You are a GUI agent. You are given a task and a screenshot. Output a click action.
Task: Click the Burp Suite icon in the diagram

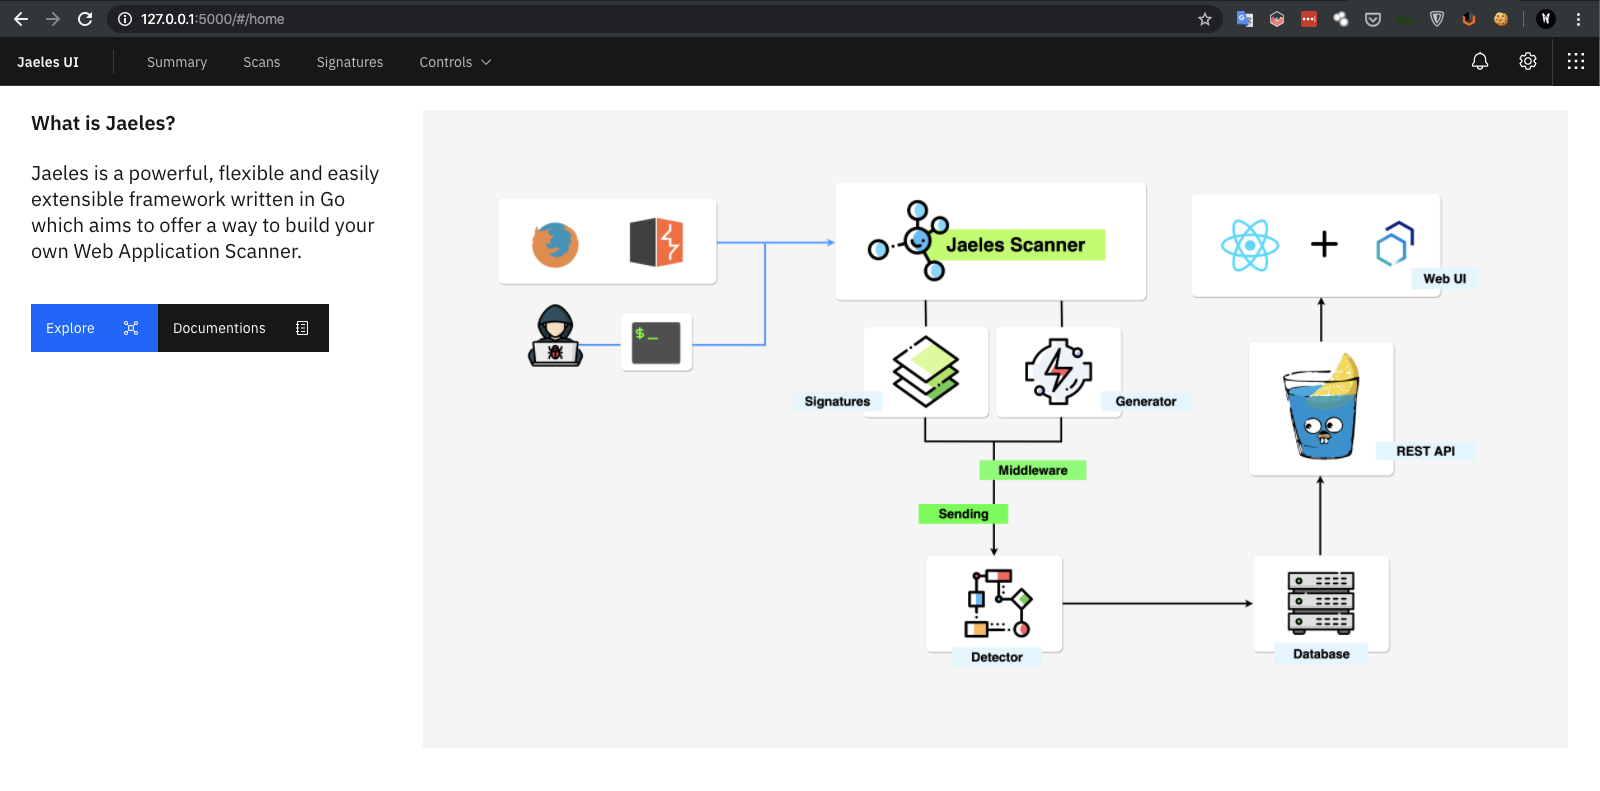point(656,242)
